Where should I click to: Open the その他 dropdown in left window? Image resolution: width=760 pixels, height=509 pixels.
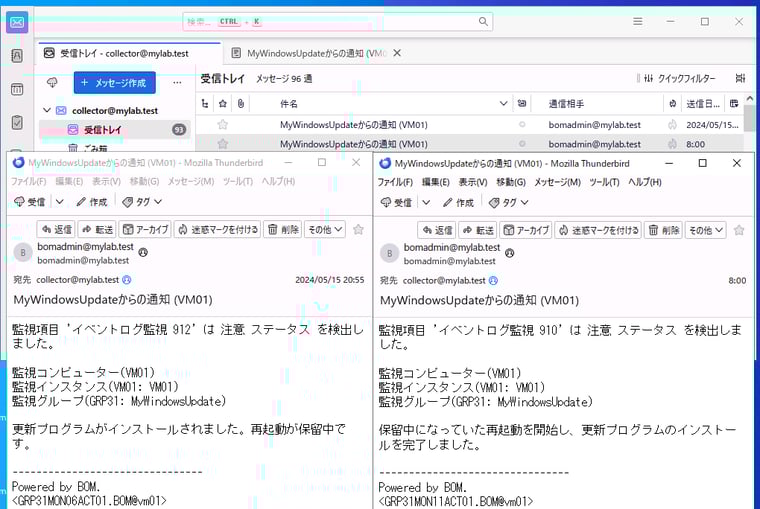[325, 229]
